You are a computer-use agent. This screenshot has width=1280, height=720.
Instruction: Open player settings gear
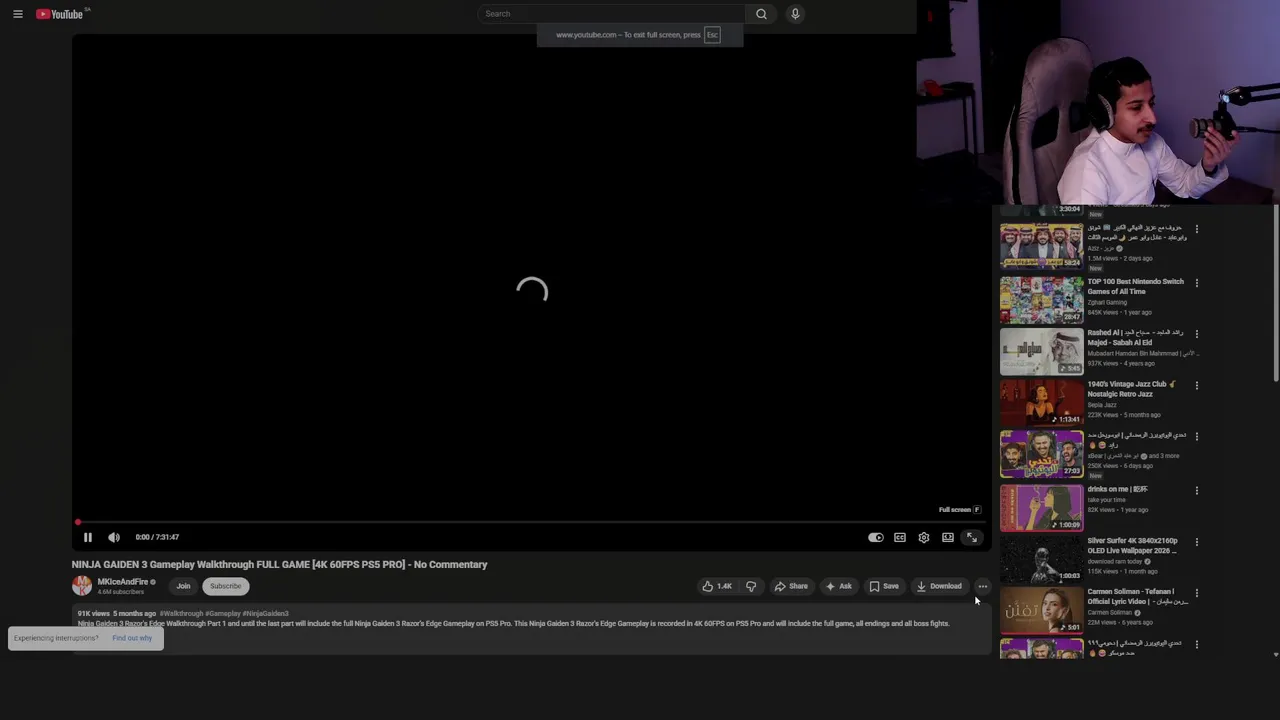click(924, 537)
